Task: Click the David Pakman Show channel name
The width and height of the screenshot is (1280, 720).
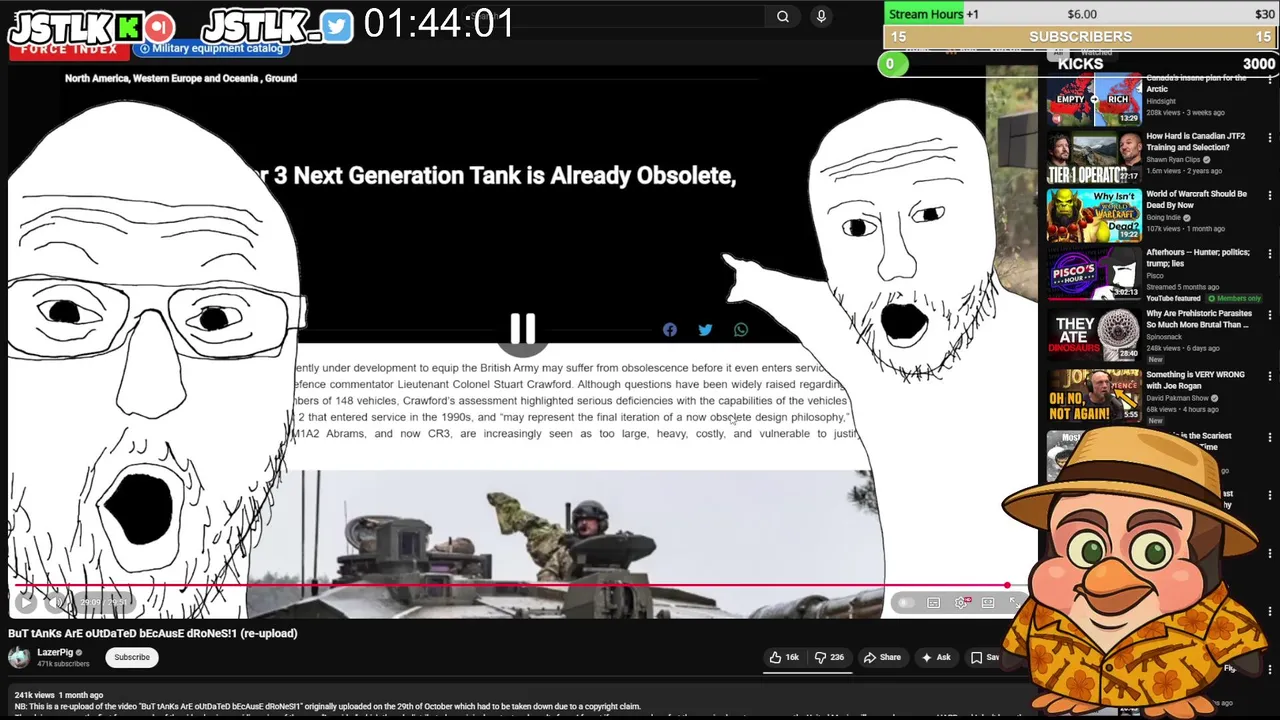Action: pos(1179,398)
